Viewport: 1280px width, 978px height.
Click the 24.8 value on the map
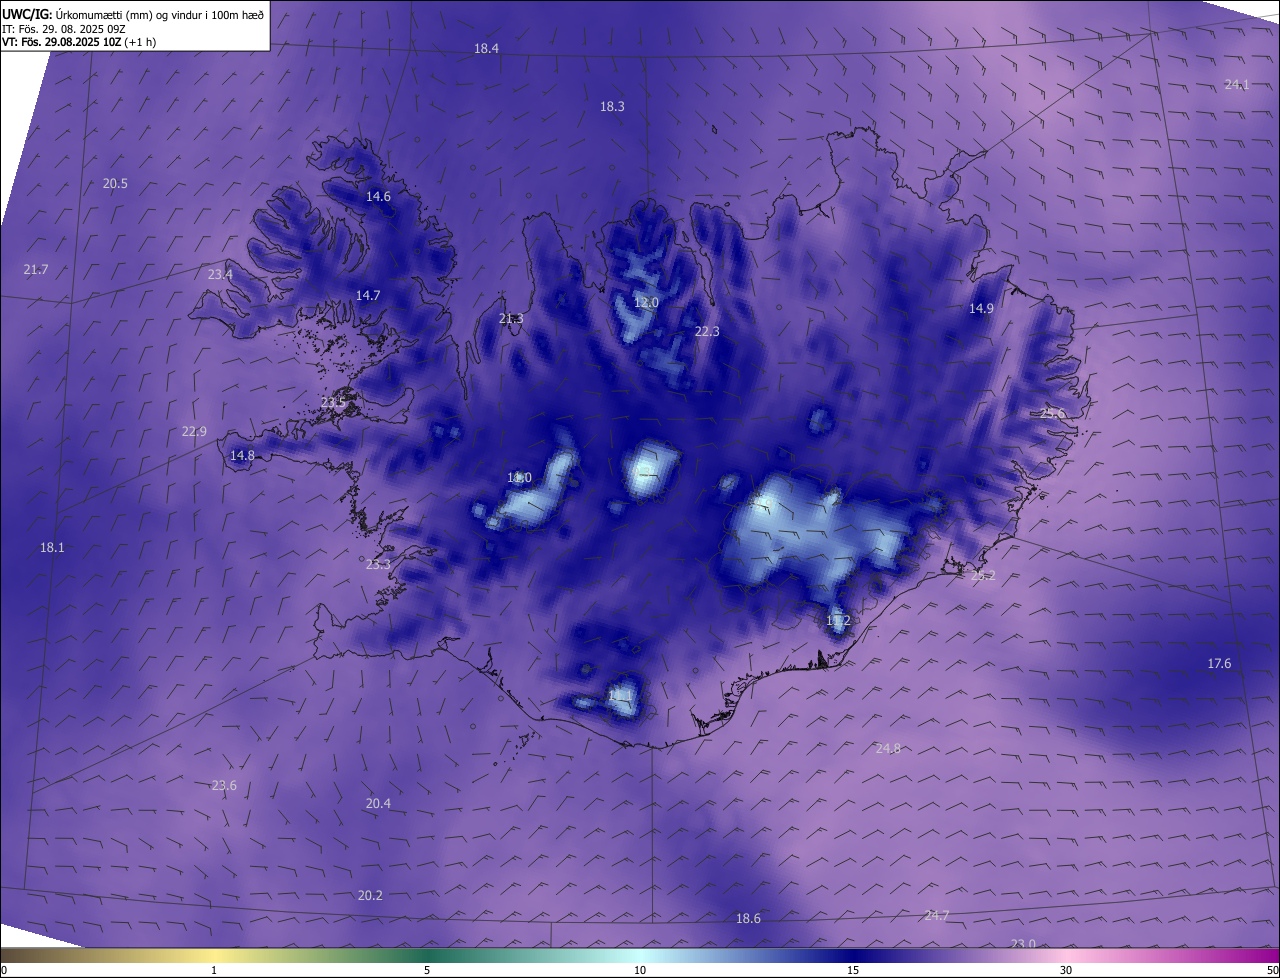(x=888, y=749)
